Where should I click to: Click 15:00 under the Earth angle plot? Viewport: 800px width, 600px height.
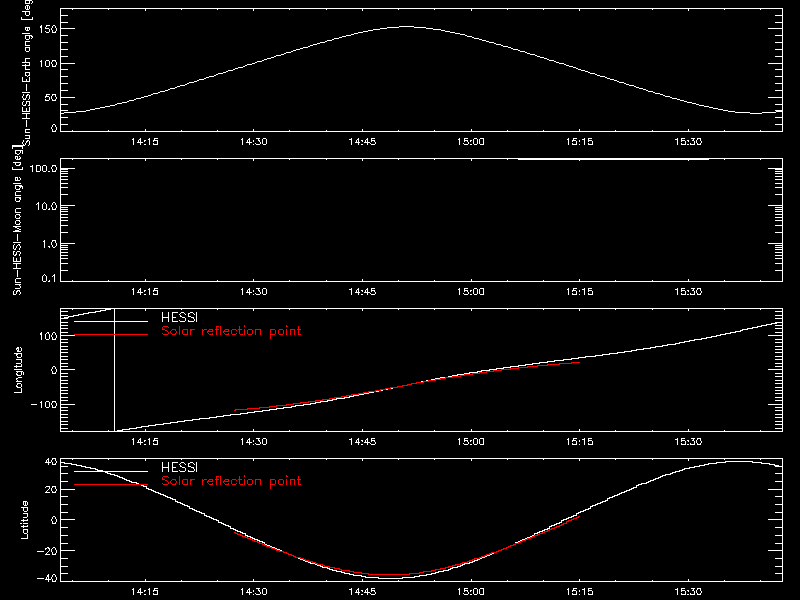coord(470,142)
